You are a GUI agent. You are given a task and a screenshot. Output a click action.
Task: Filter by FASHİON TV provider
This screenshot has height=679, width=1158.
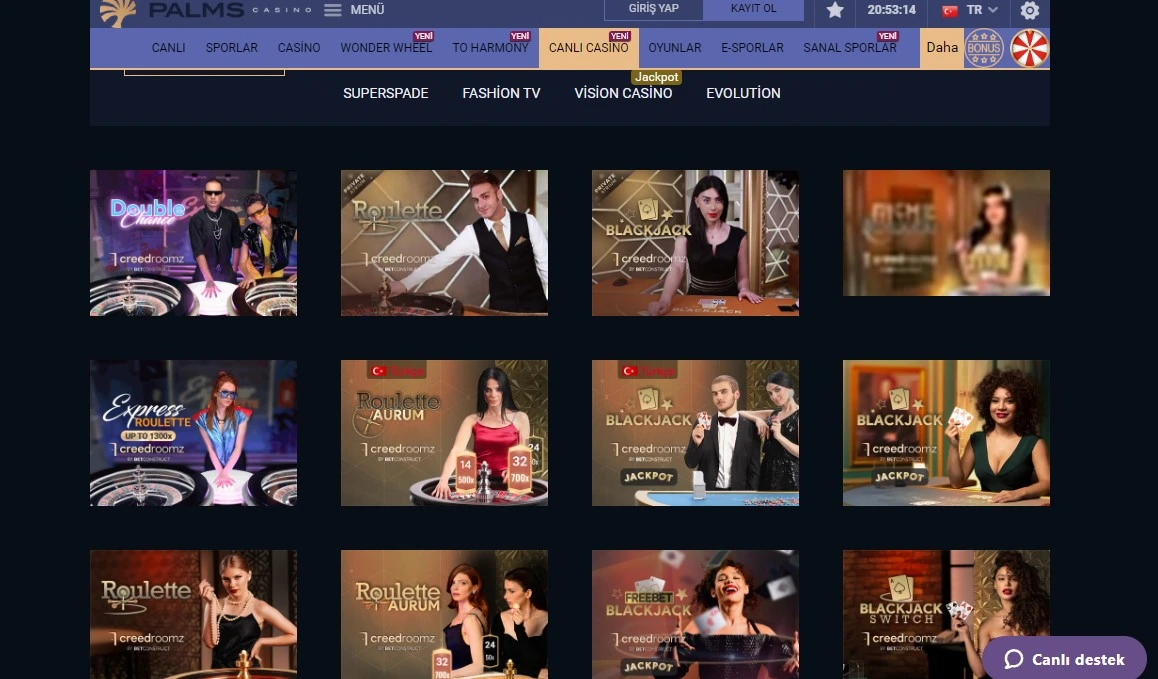point(501,94)
